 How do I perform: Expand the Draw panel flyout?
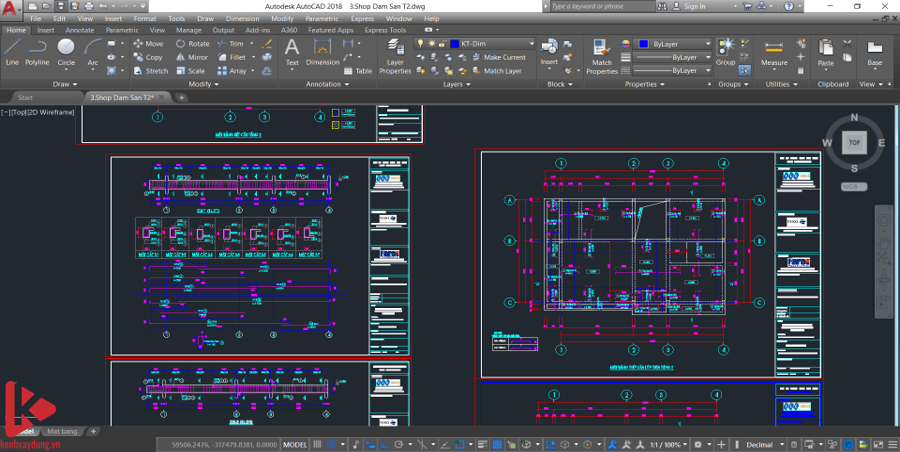pyautogui.click(x=67, y=84)
